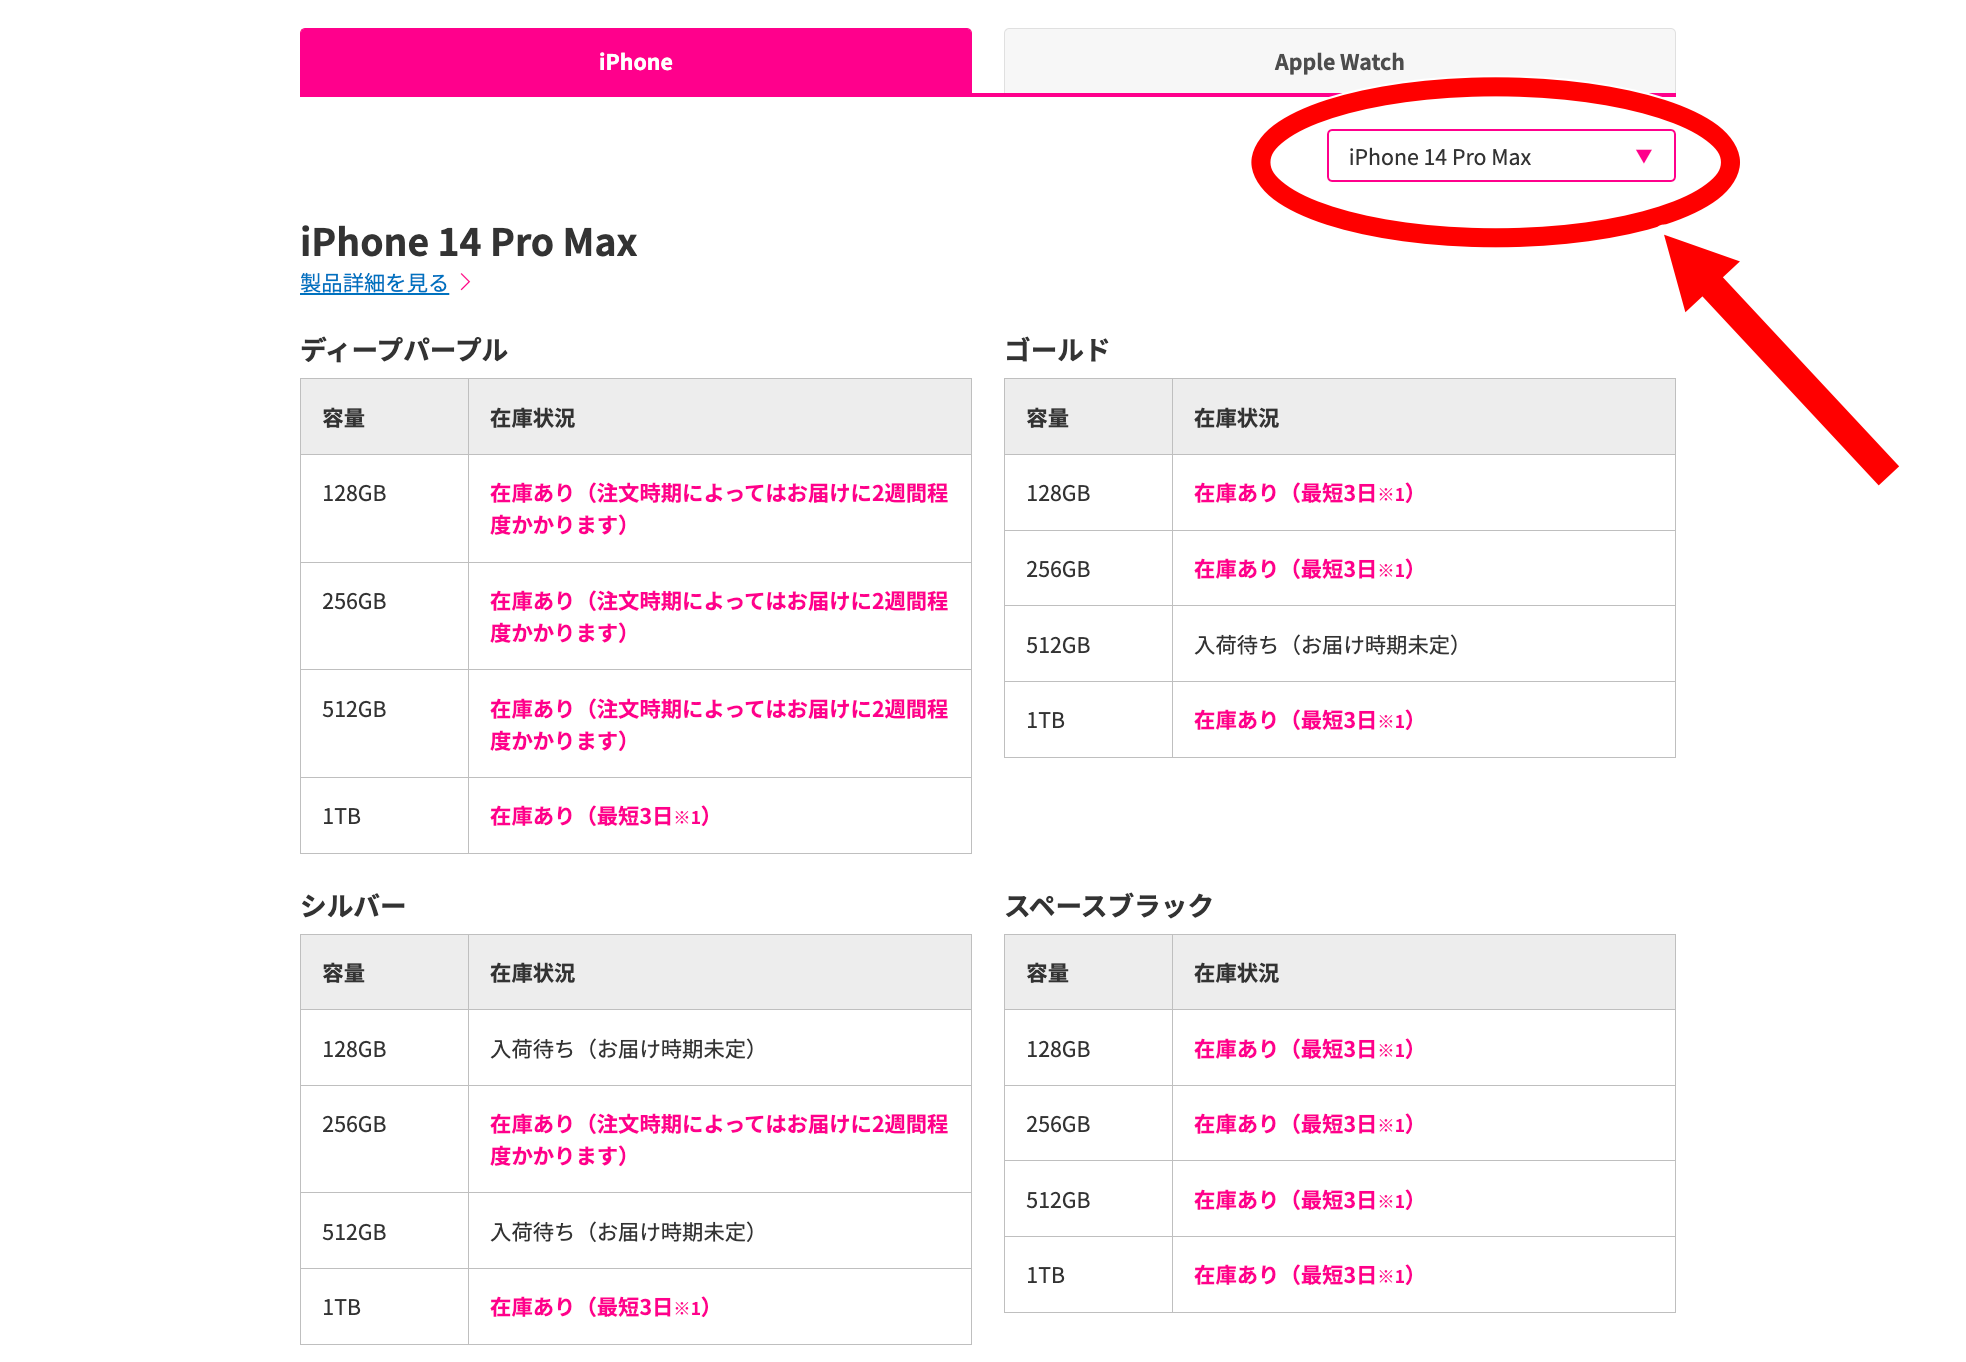
Task: Click 128GB capacity cell in ゴールド table
Action: coord(1088,493)
